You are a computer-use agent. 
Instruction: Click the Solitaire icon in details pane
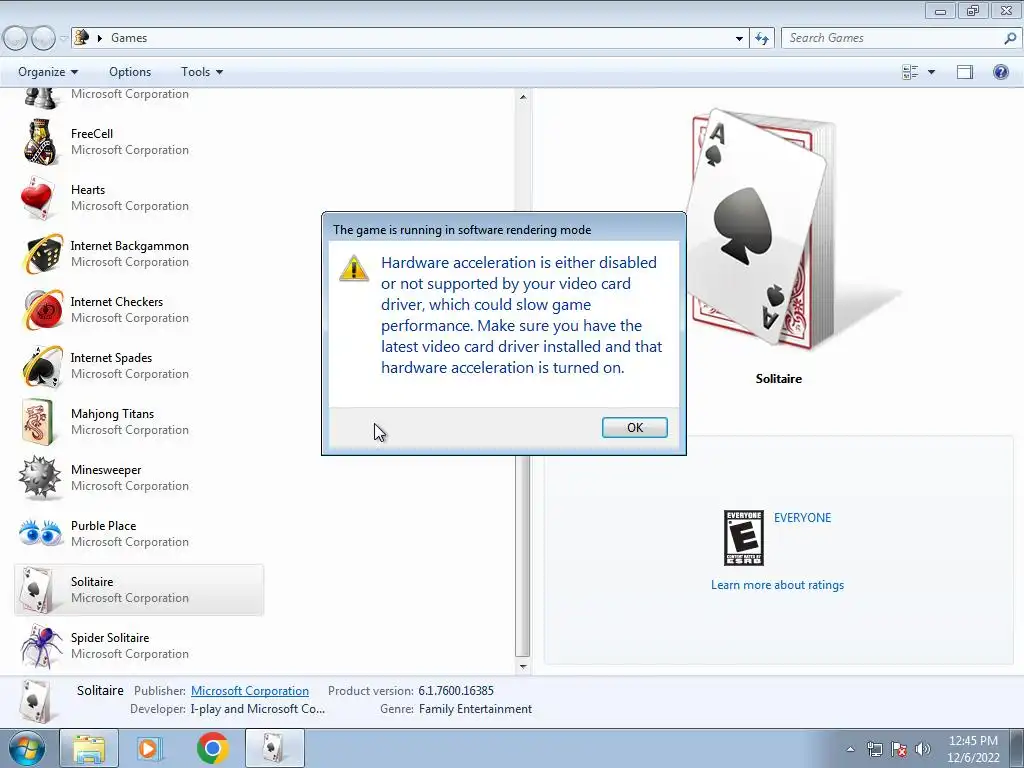pos(36,702)
